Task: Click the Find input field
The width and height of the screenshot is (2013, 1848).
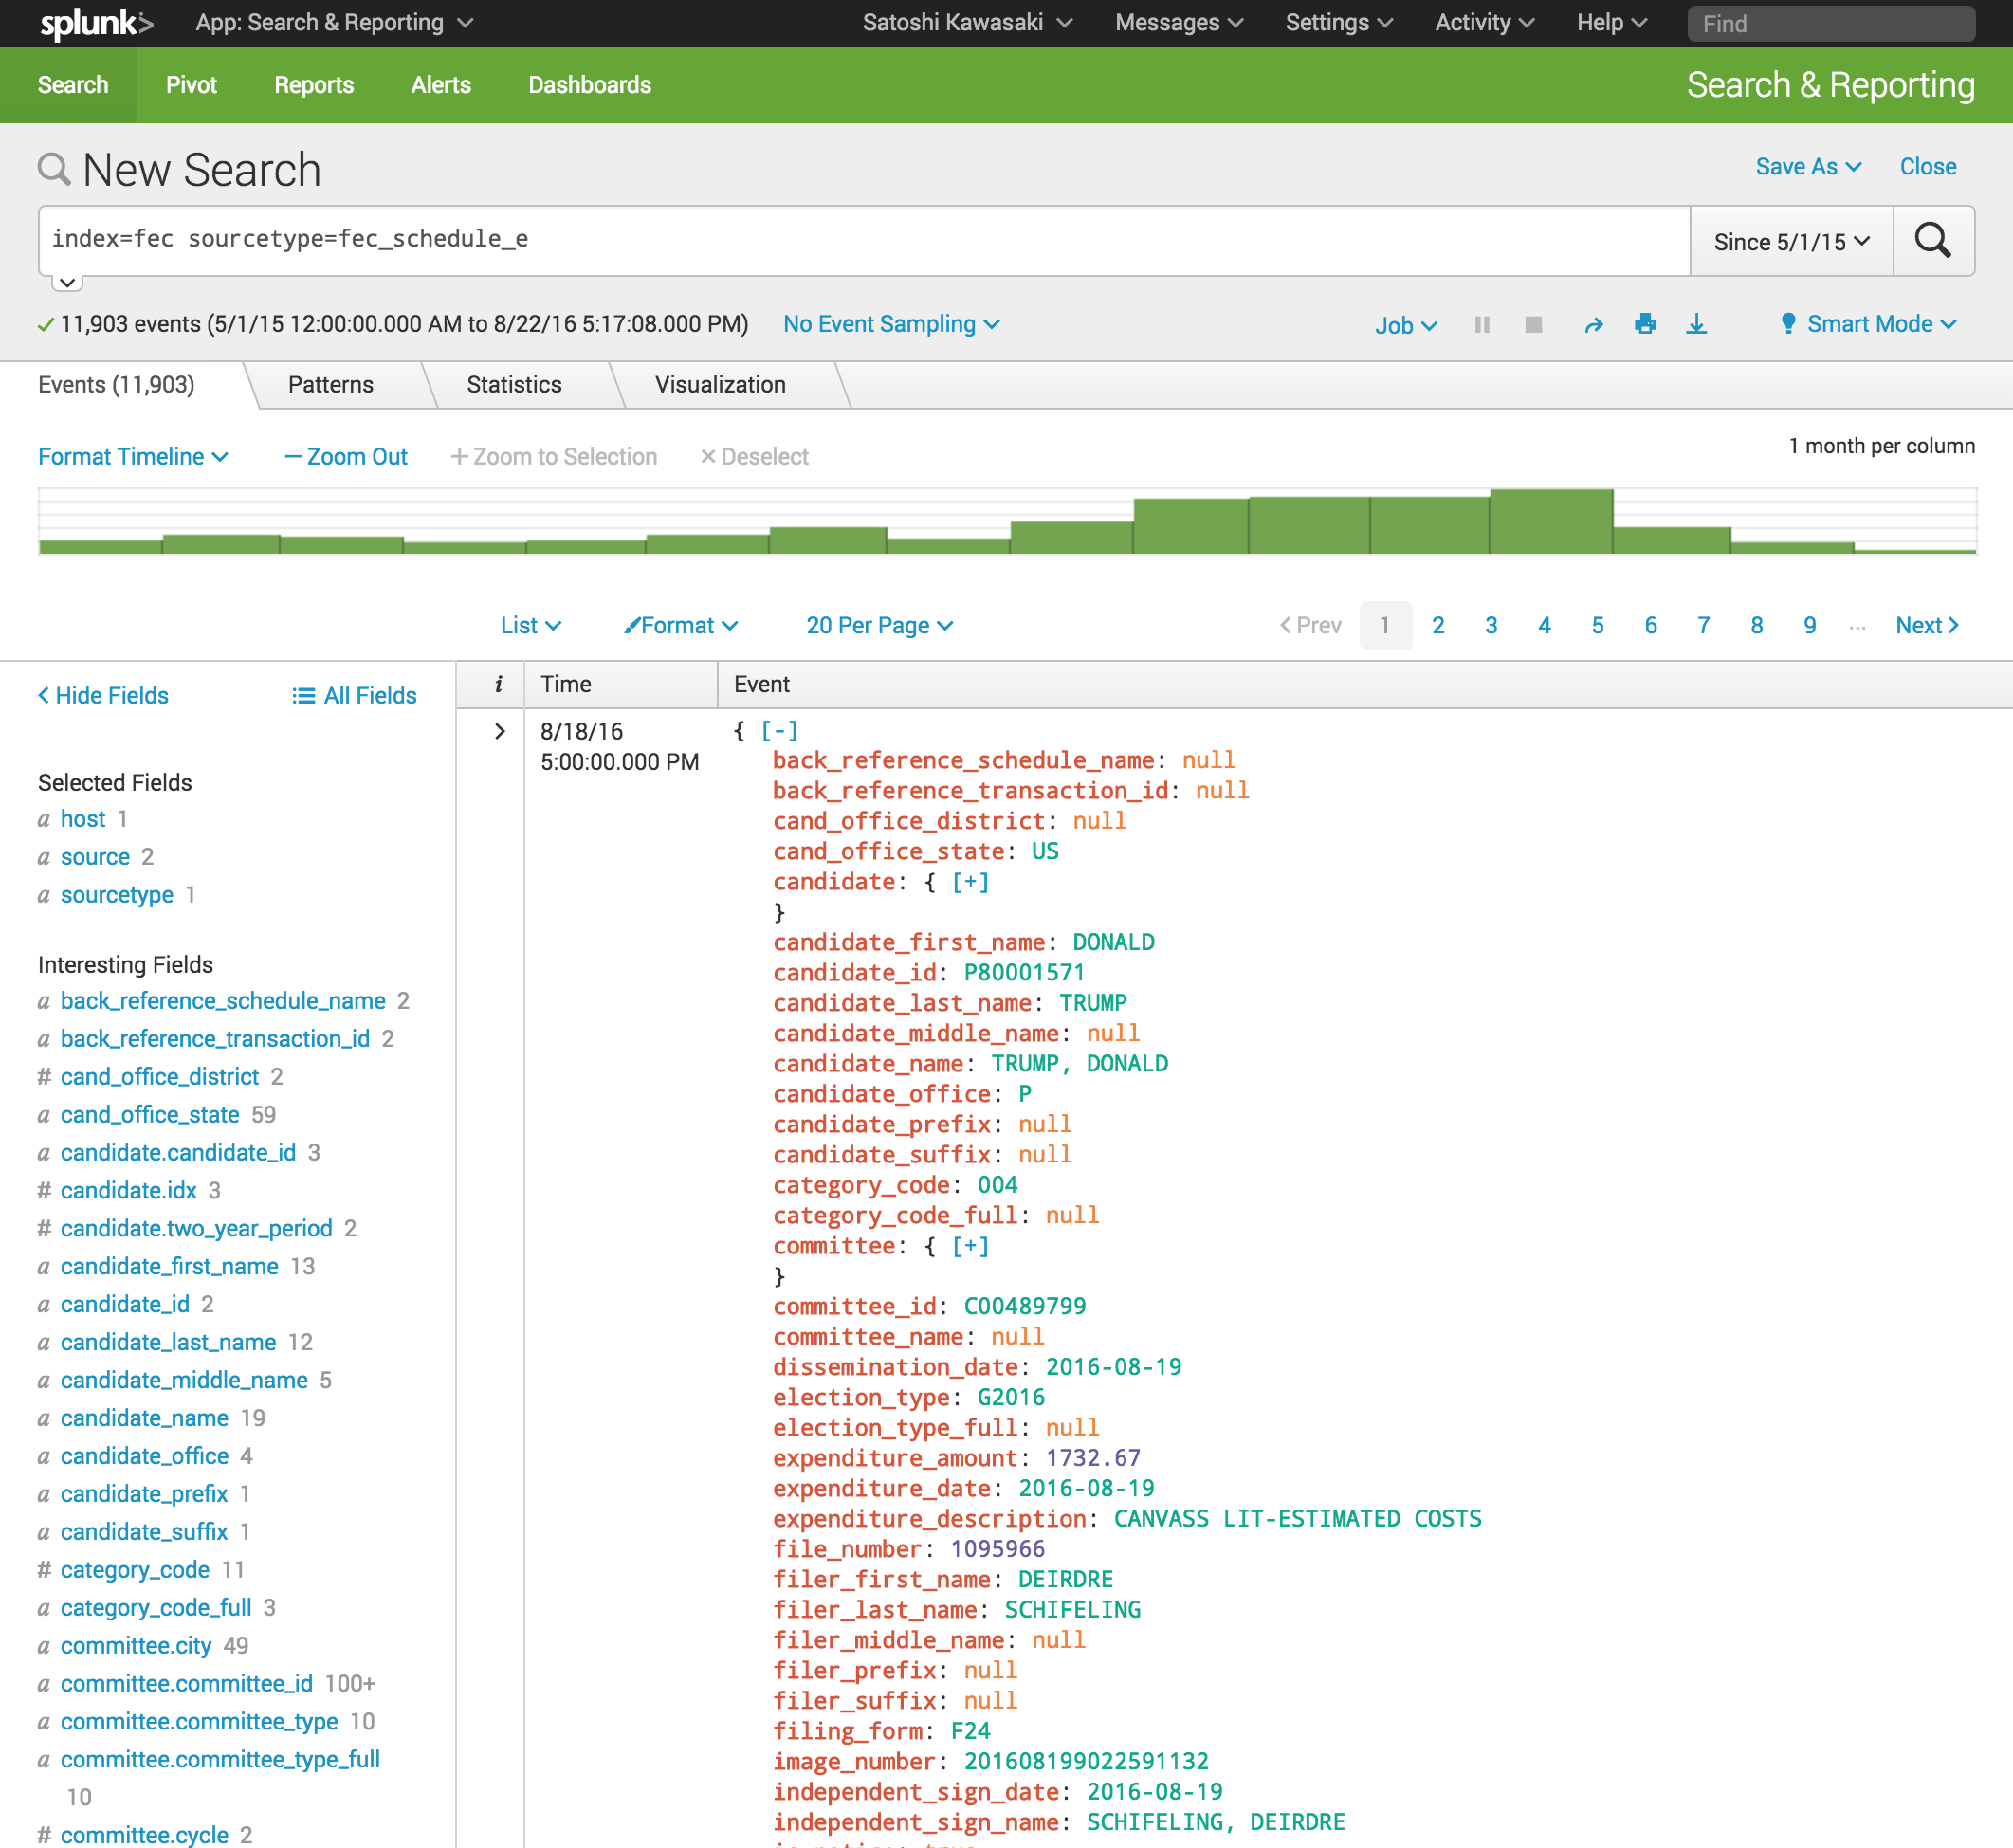Action: pyautogui.click(x=1831, y=23)
